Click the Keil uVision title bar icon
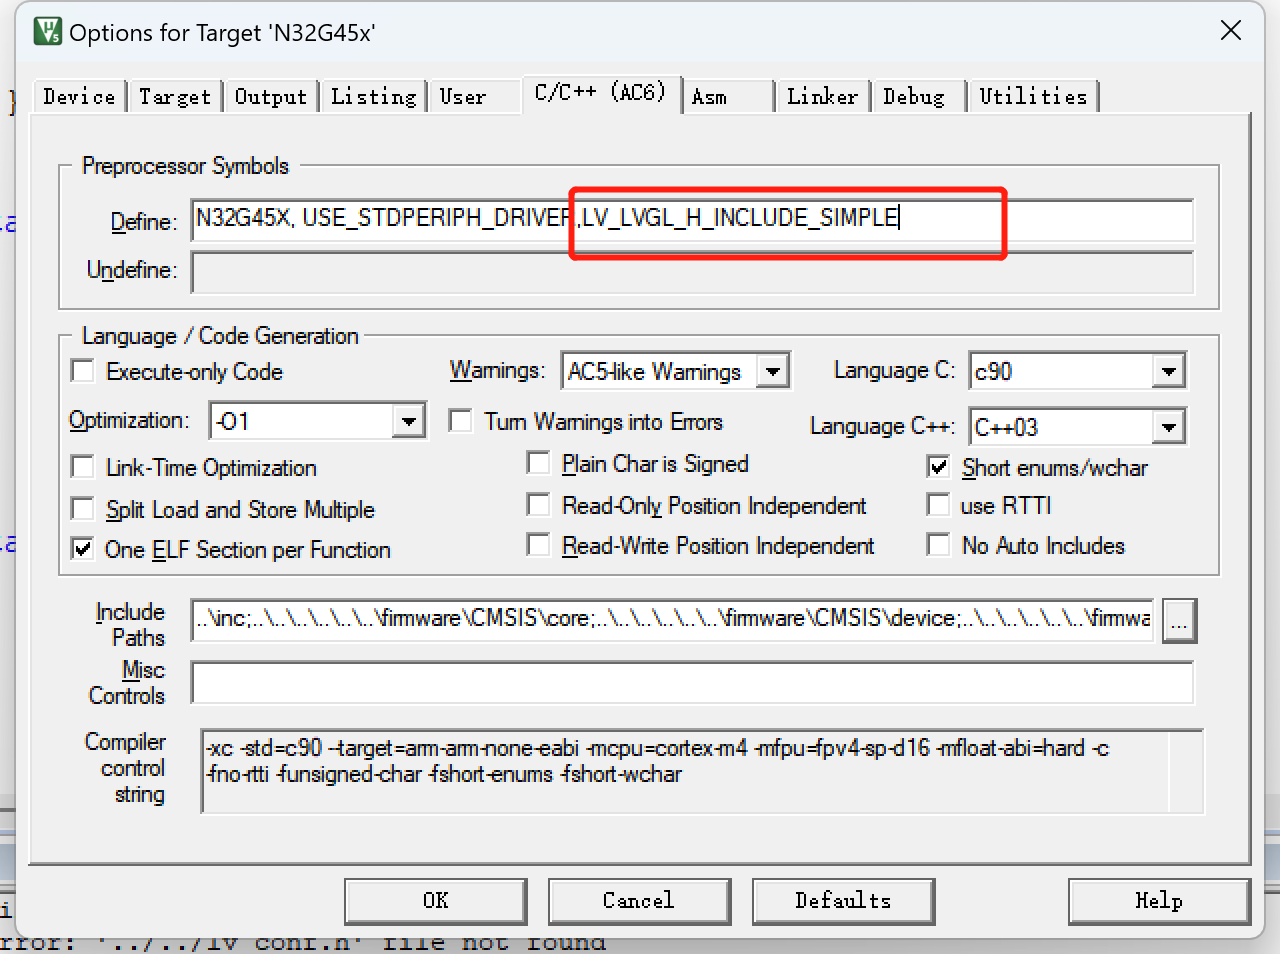Screen dimensions: 1280x954 tap(47, 32)
